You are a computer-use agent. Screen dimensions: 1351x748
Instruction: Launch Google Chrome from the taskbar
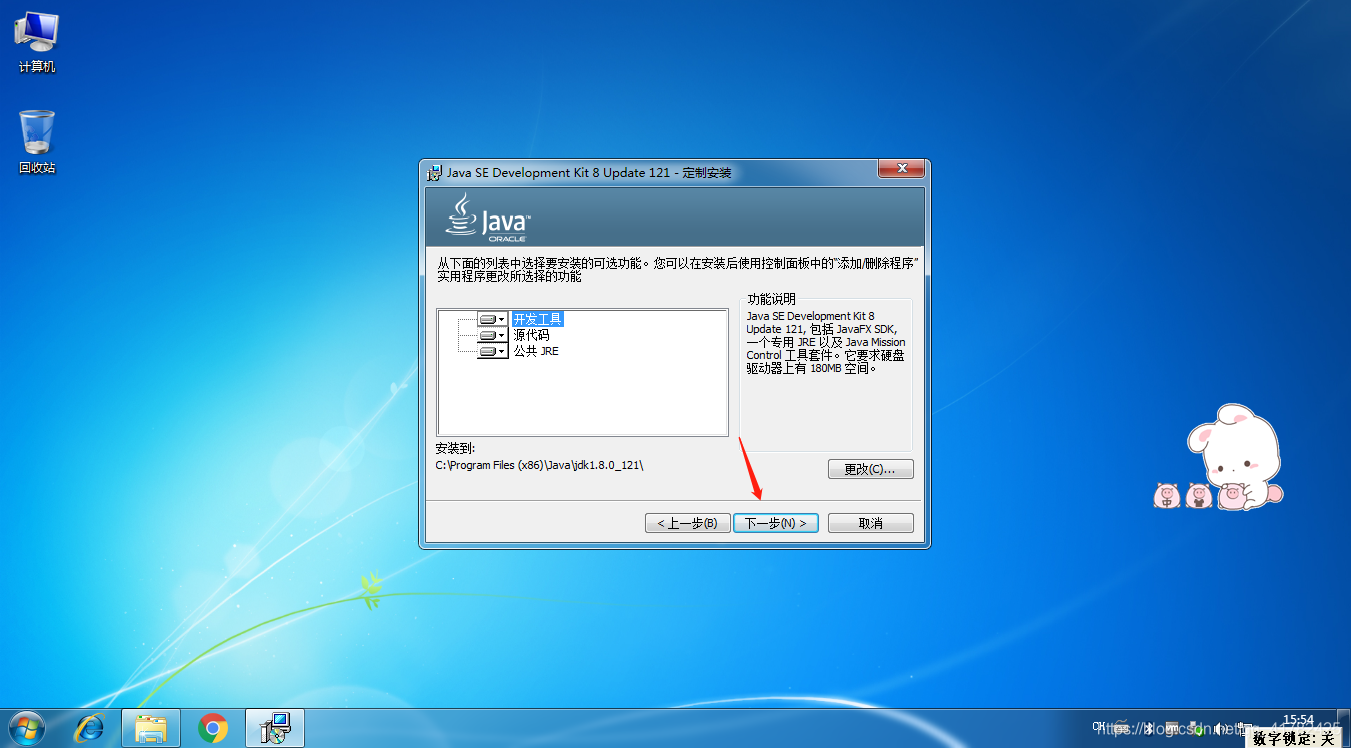tap(213, 728)
